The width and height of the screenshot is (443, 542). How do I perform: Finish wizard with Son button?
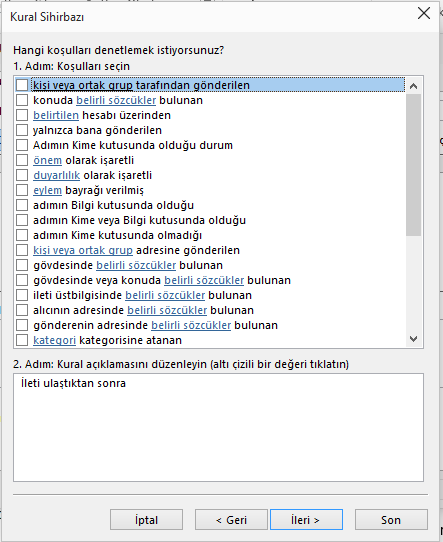(x=391, y=520)
